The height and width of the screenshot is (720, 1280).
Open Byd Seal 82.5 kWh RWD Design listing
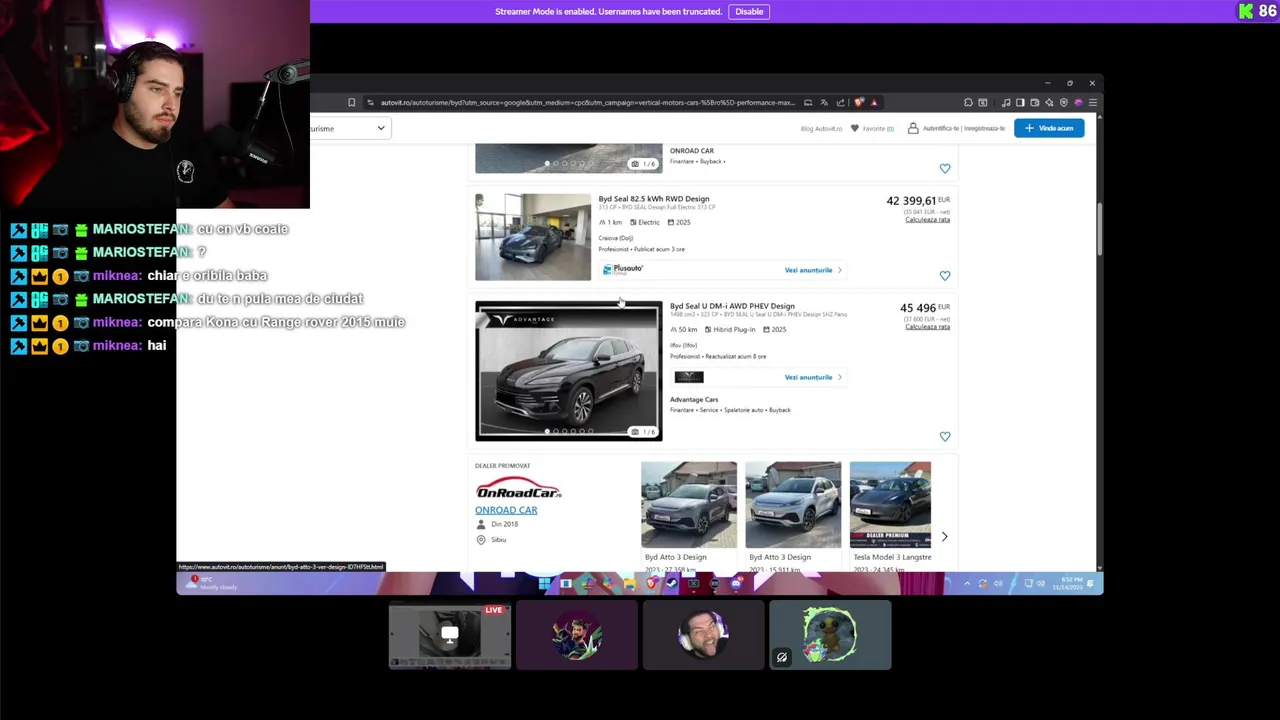click(654, 198)
